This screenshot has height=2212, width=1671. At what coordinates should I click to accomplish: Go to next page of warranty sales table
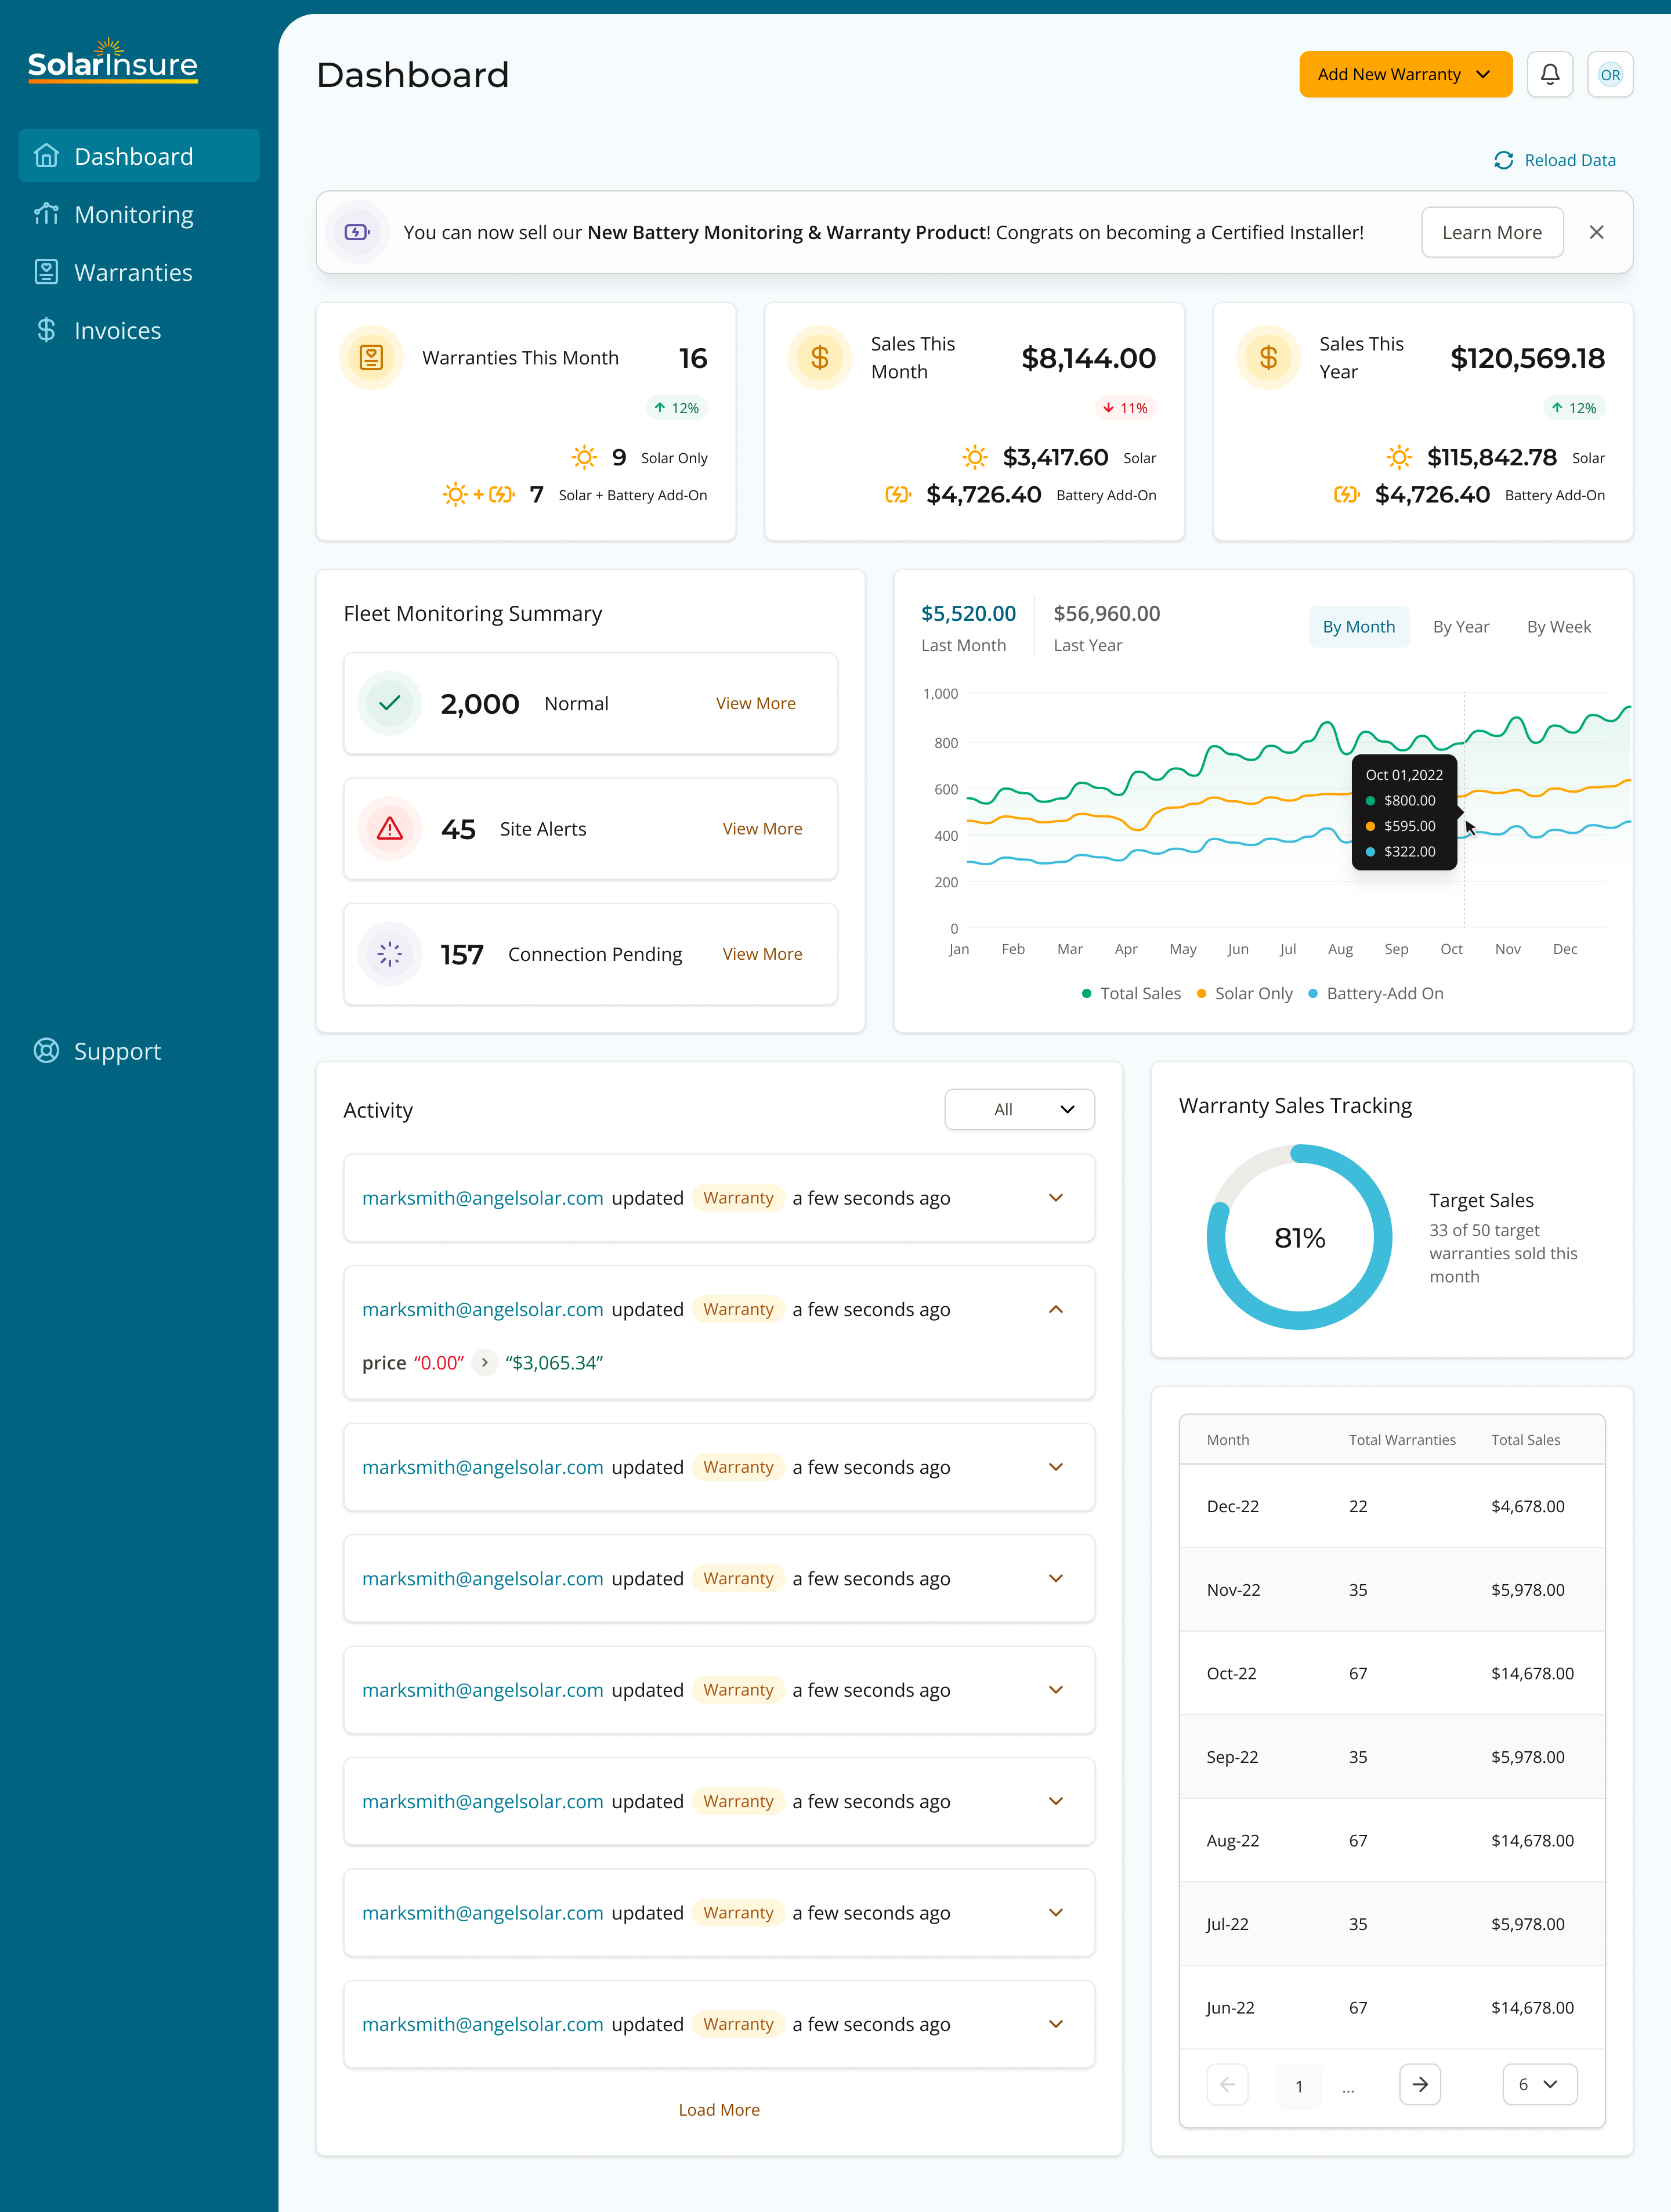tap(1420, 2084)
